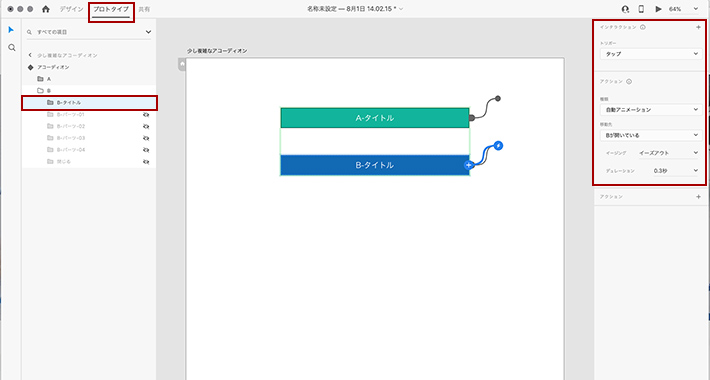Select the A-タイトル green bar
This screenshot has width=710, height=380.
[x=375, y=118]
